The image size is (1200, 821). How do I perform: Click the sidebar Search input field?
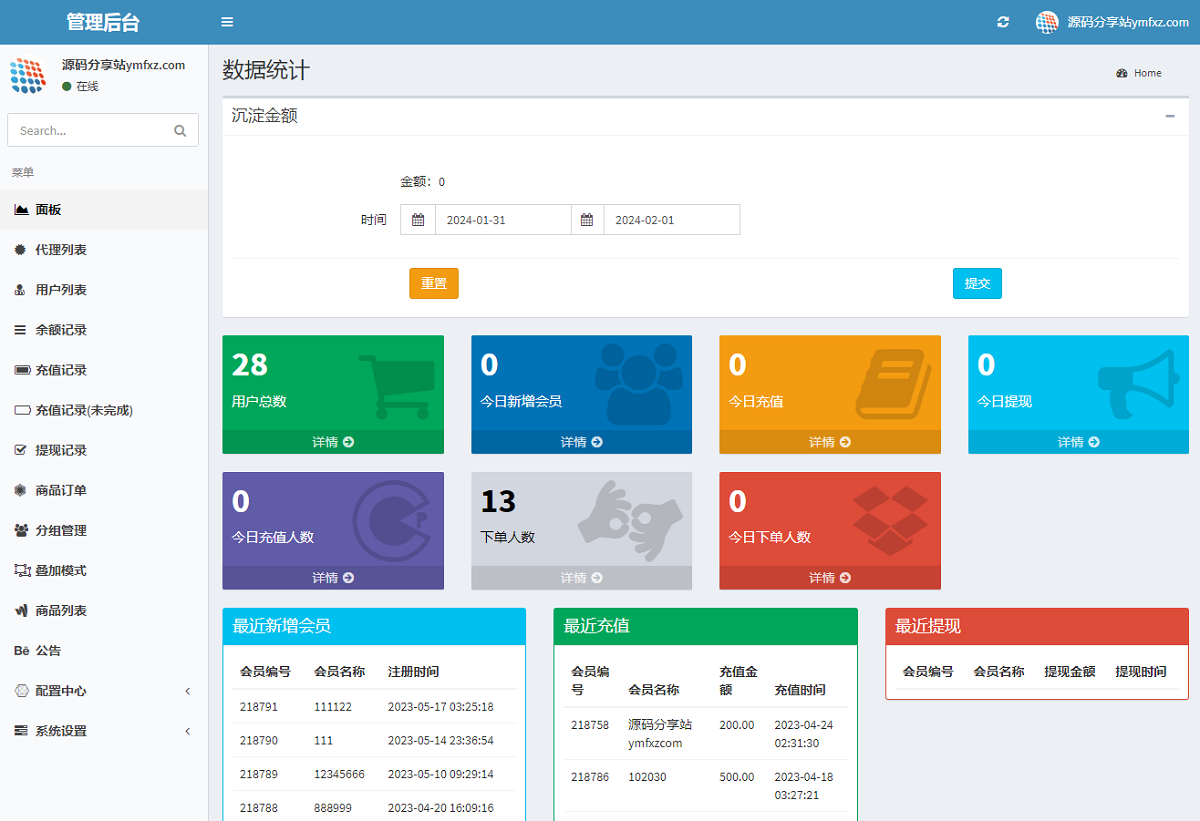[88, 131]
